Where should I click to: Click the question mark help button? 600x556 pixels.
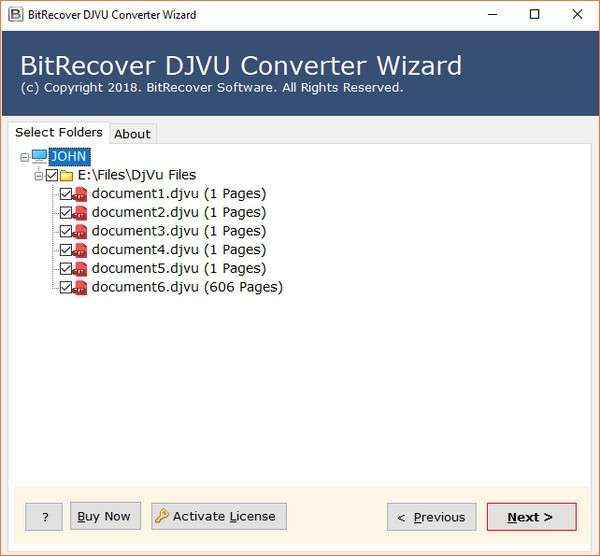[x=44, y=517]
